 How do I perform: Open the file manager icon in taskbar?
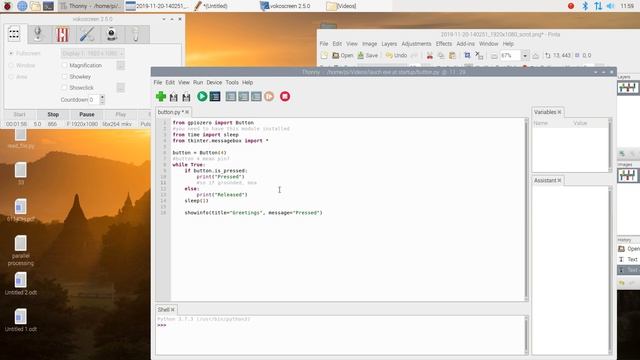(x=36, y=6)
